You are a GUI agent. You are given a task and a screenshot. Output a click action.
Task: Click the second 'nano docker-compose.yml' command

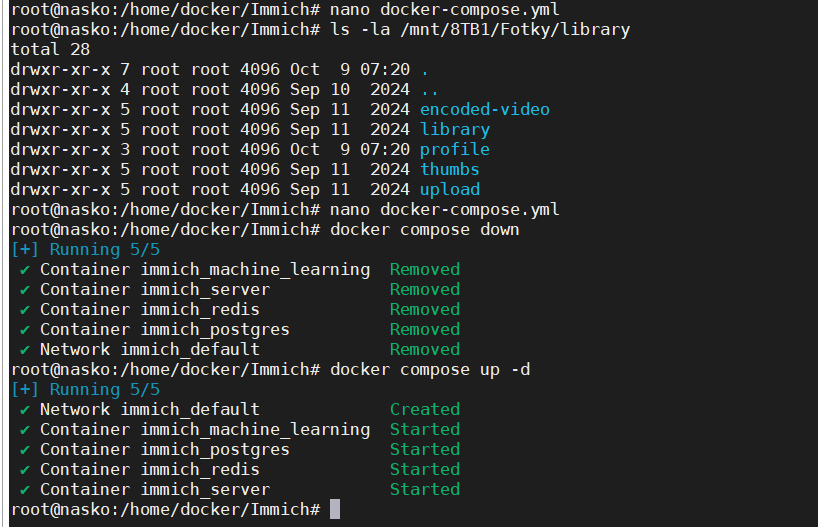coord(444,209)
